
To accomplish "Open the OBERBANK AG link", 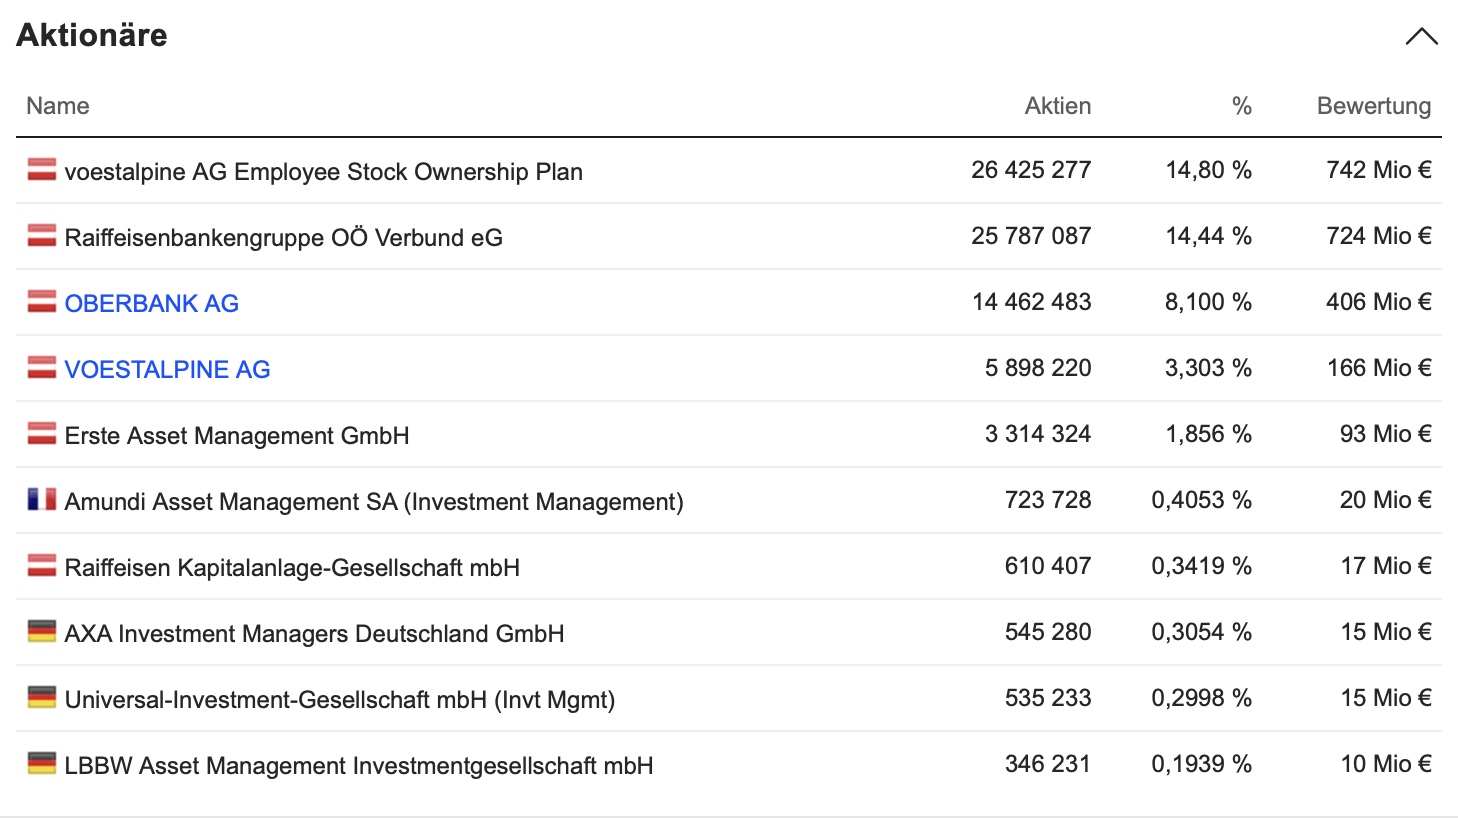I will point(151,304).
